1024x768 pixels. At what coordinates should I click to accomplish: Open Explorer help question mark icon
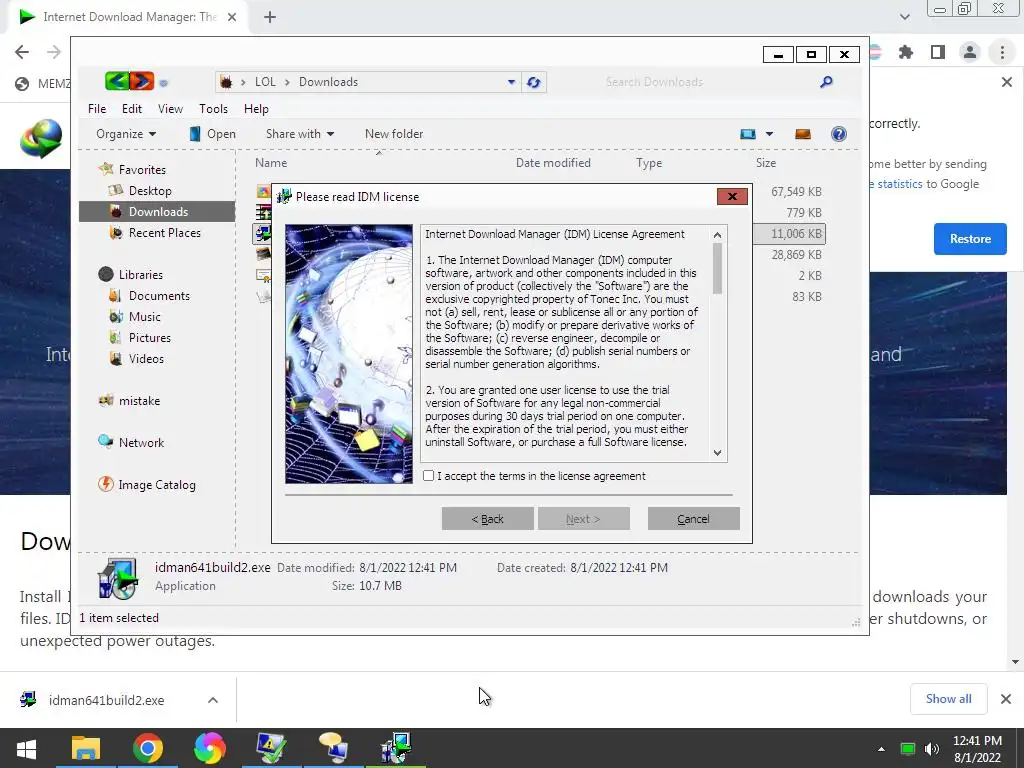coord(839,134)
